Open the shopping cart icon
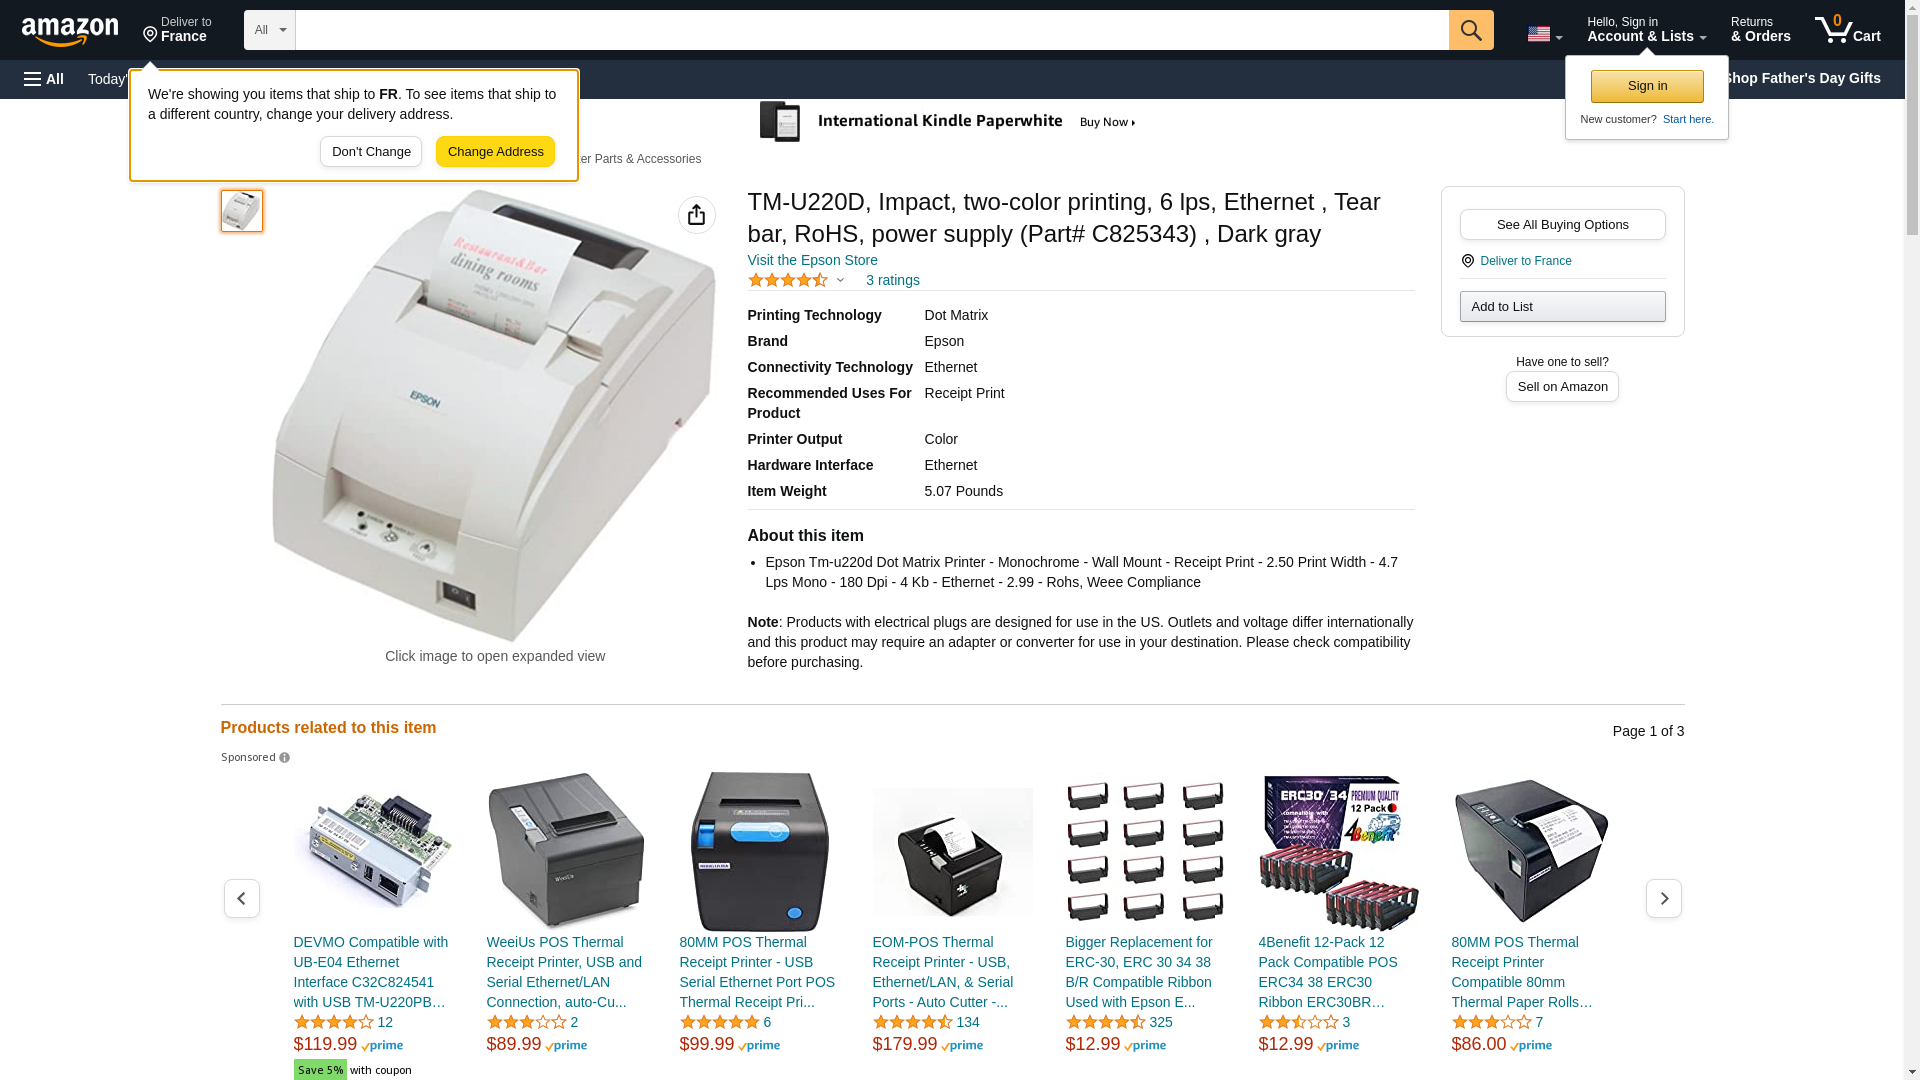This screenshot has height=1080, width=1920. pos(1848,29)
